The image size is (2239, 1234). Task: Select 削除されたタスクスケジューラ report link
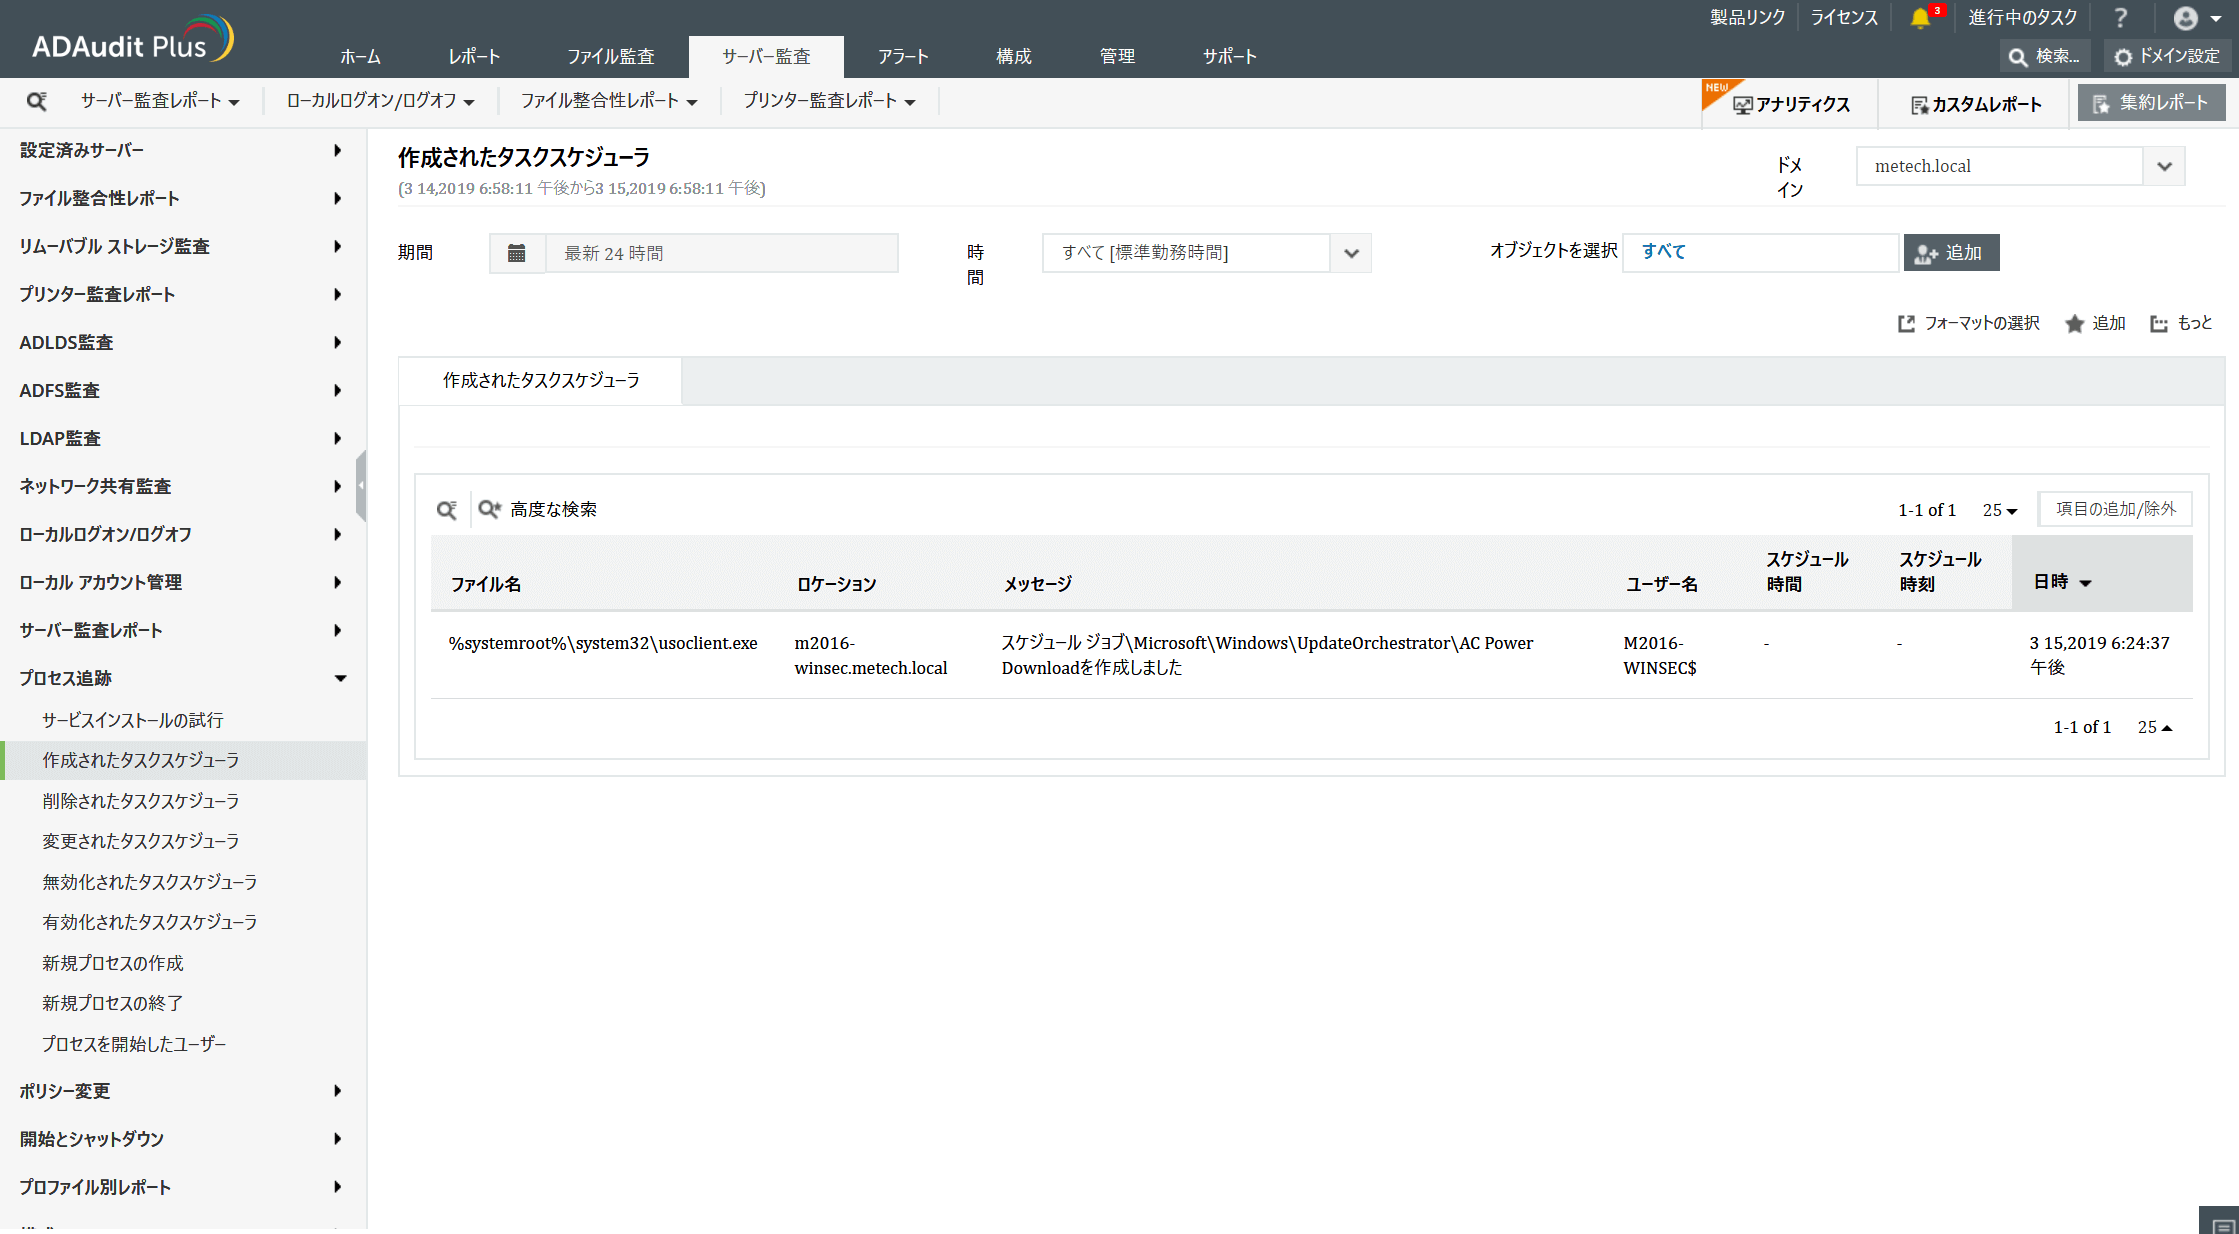pos(141,801)
